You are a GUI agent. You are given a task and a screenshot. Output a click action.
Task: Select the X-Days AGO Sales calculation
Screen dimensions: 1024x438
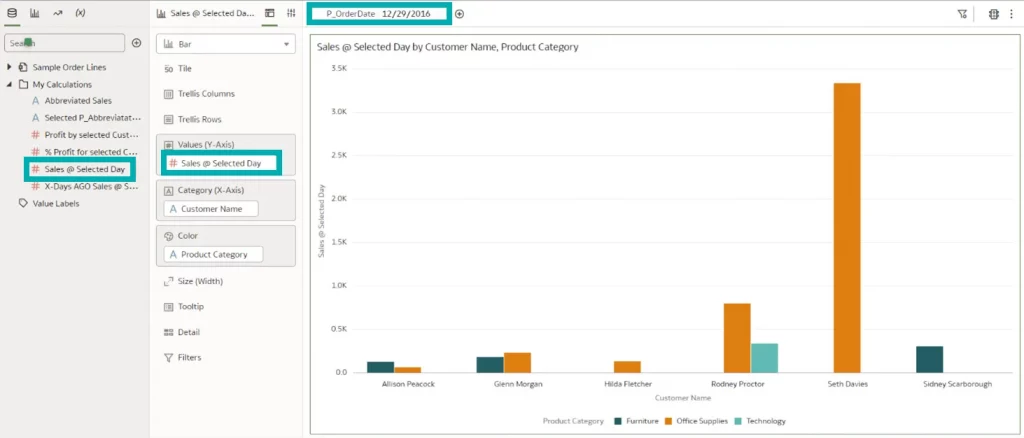[90, 186]
